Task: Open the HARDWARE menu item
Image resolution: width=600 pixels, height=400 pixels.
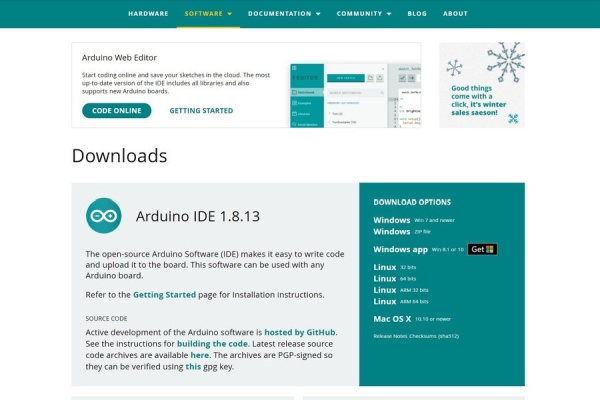Action: click(148, 13)
